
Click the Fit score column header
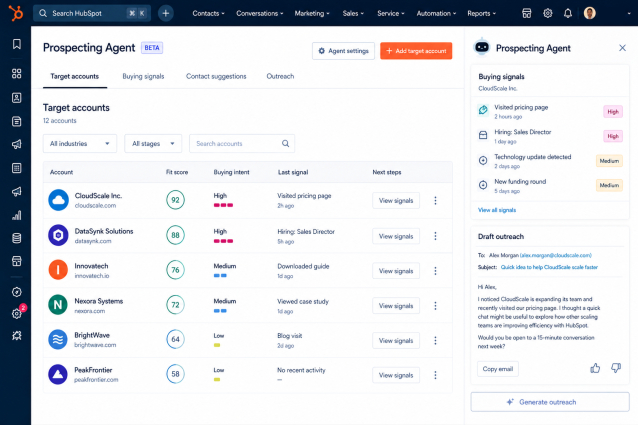177,172
